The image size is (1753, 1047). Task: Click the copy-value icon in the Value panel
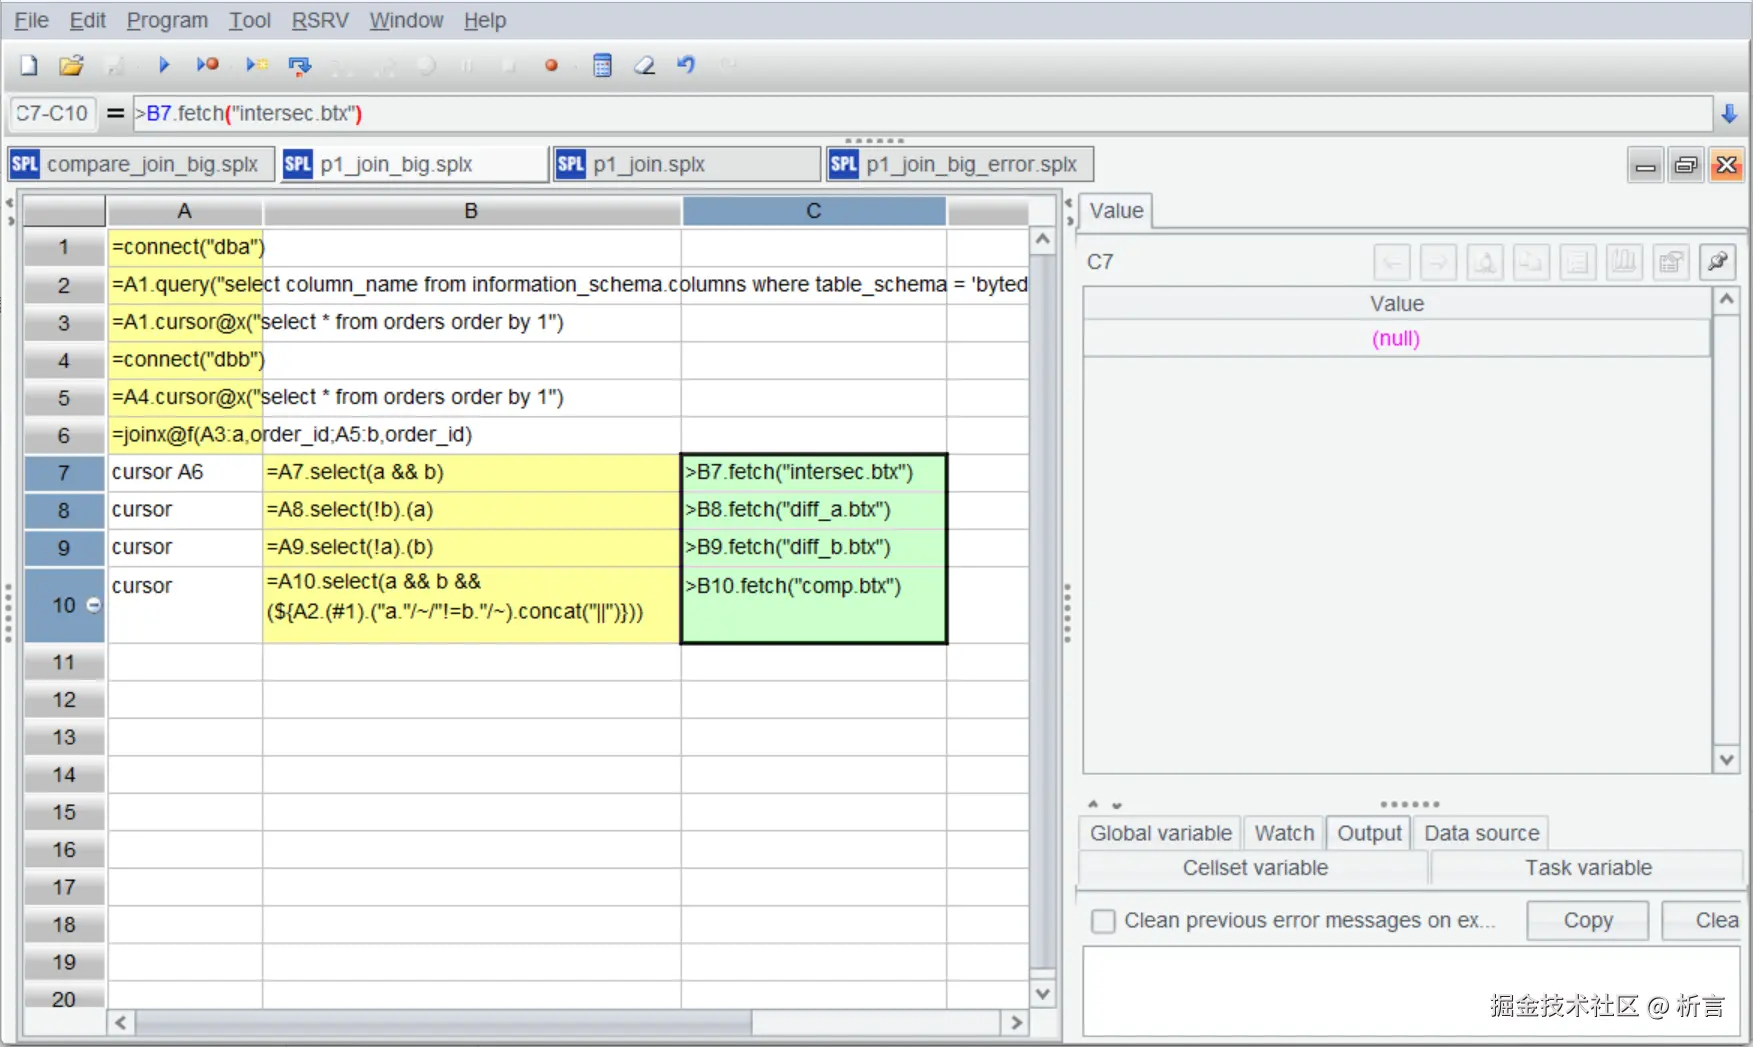pyautogui.click(x=1531, y=262)
